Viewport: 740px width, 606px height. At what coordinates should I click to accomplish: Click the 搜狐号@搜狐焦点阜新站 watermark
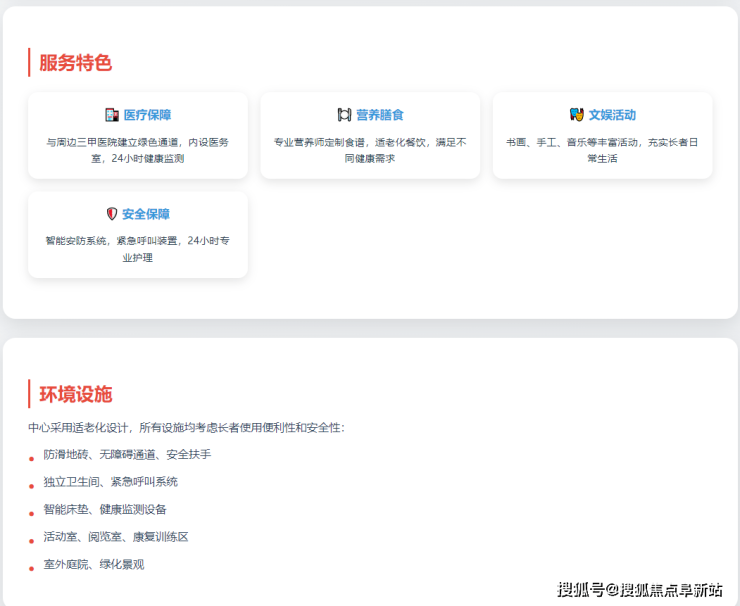click(640, 588)
